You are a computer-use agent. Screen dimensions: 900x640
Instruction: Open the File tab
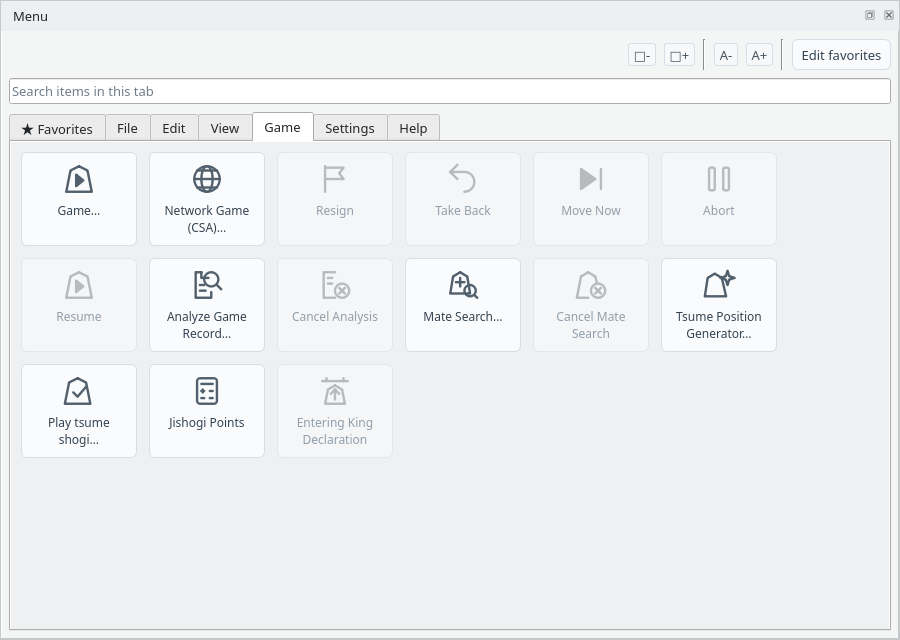click(127, 128)
